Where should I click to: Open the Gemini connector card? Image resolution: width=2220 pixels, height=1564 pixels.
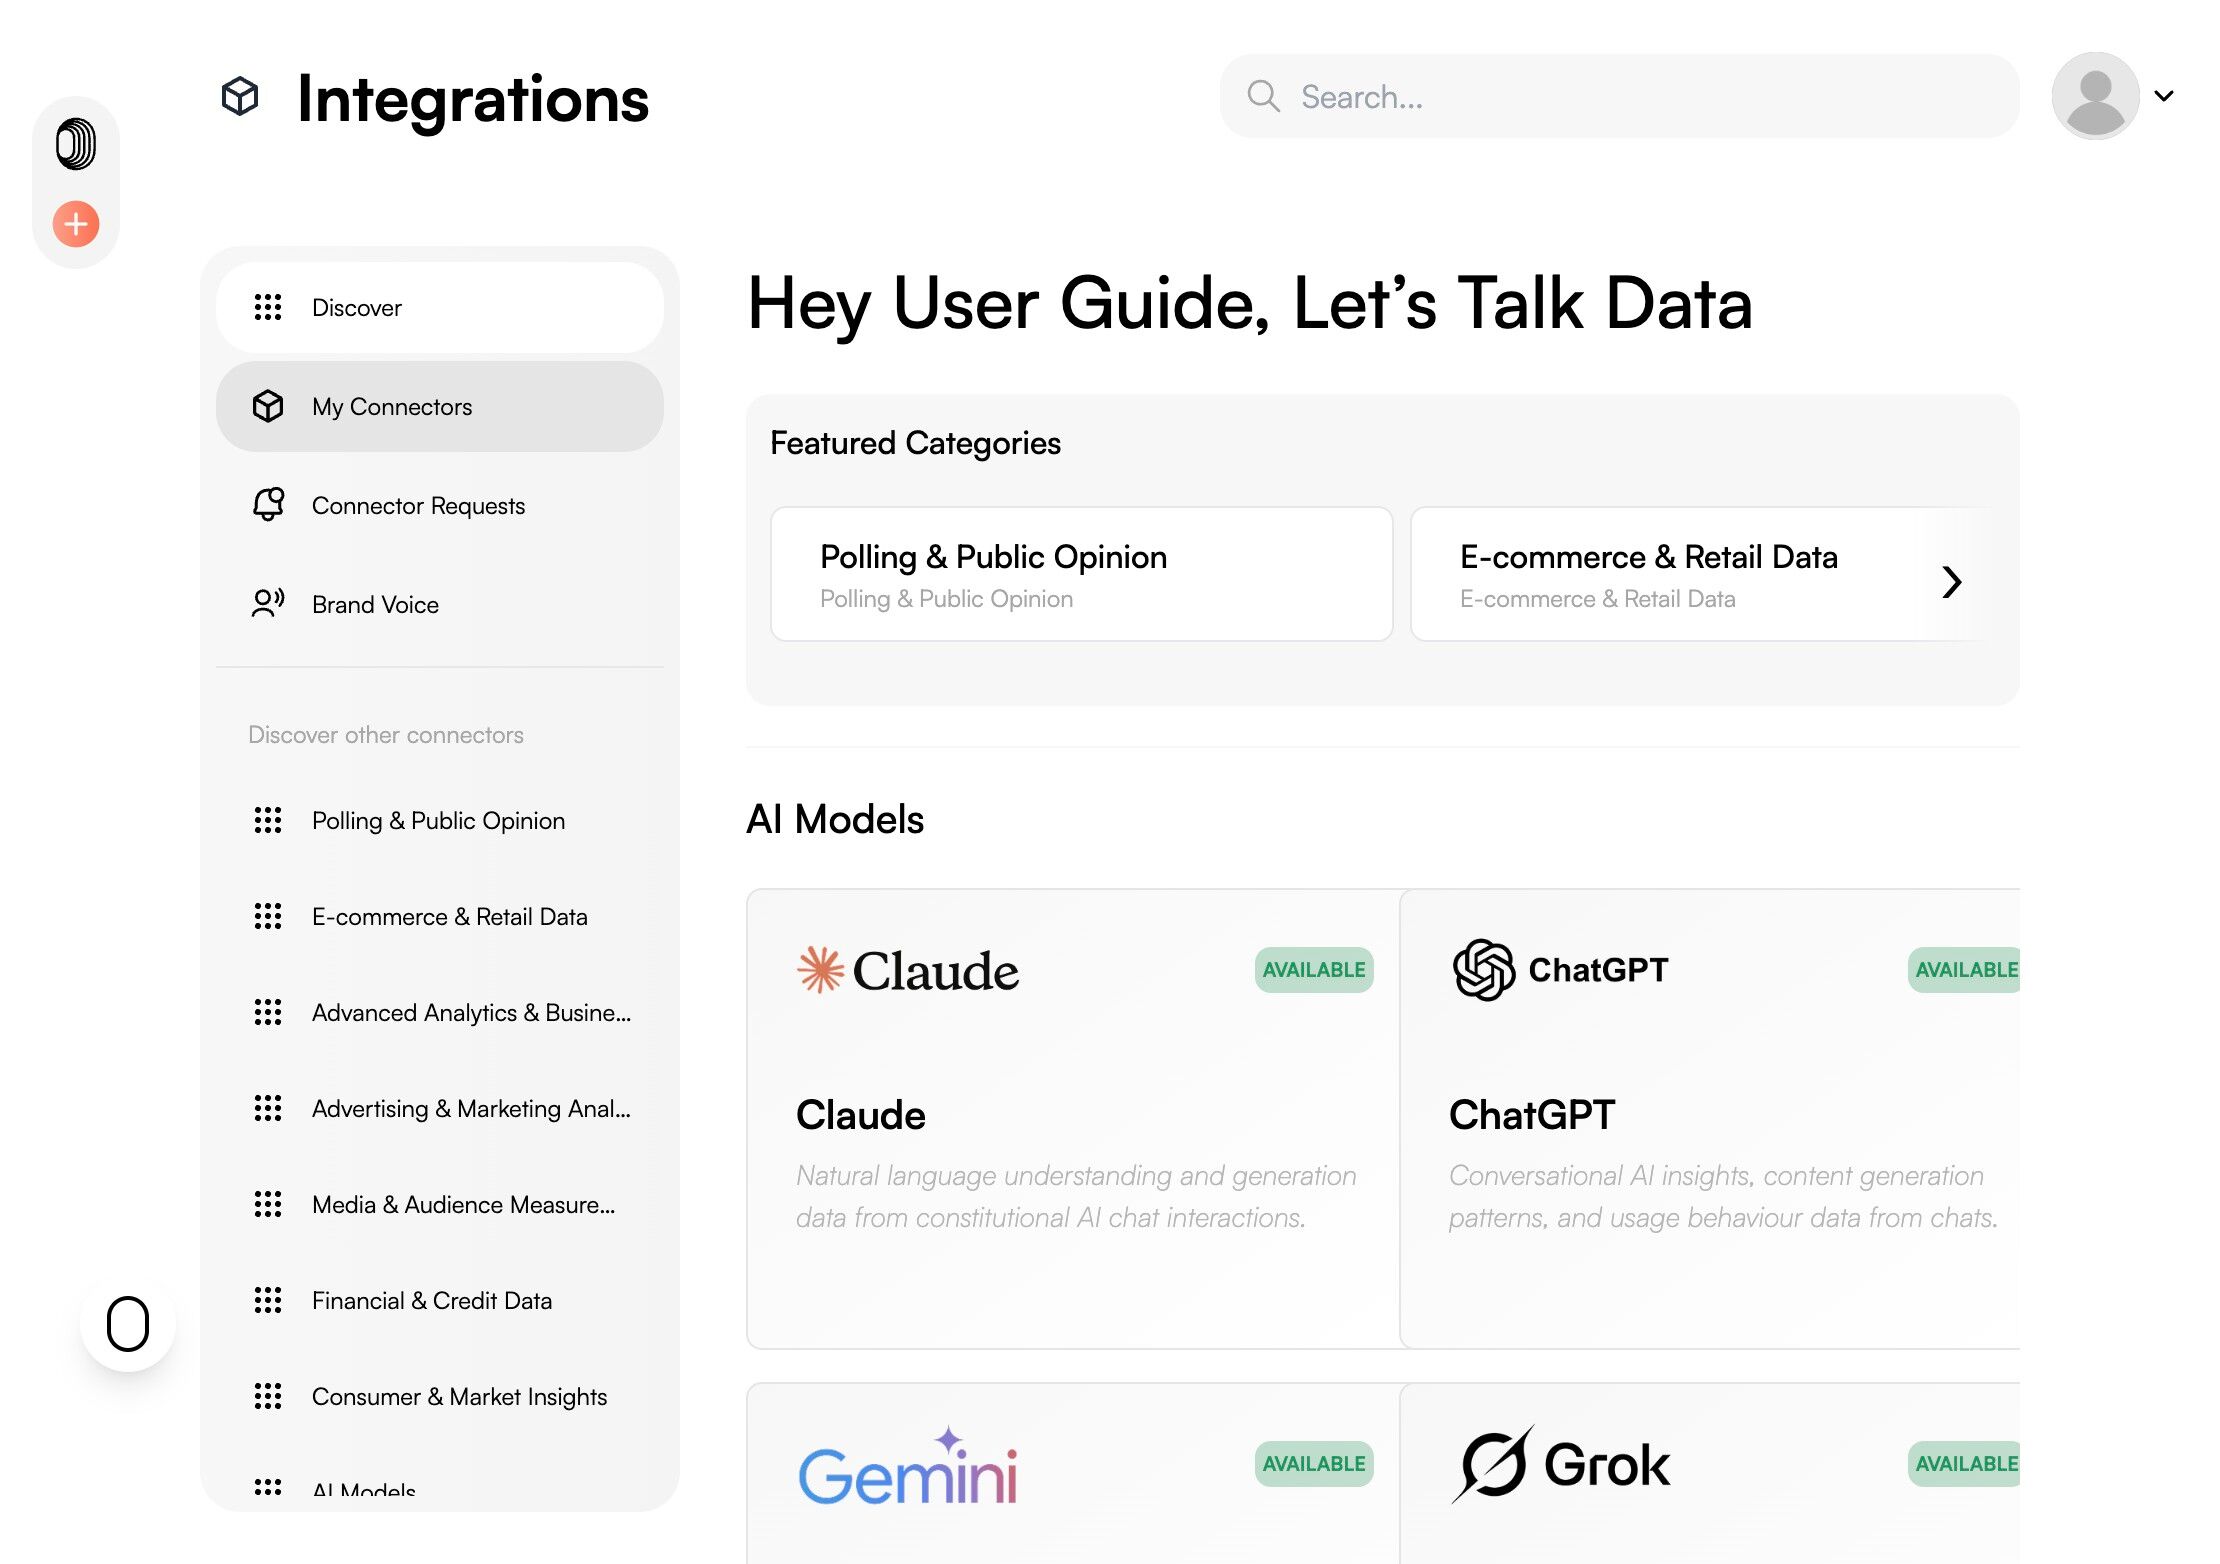[x=1073, y=1474]
